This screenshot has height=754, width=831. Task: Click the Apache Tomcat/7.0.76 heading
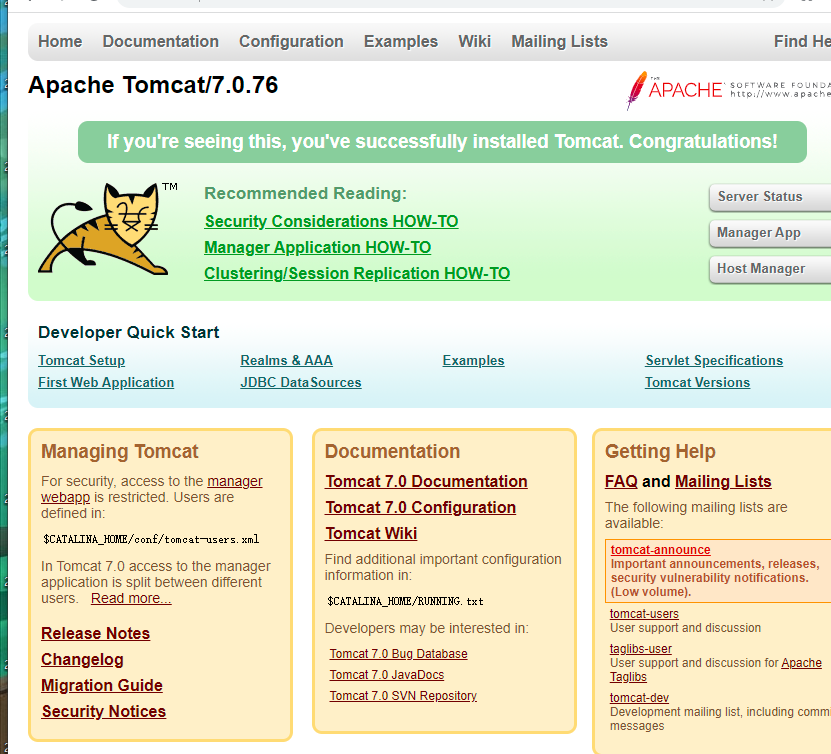[153, 85]
